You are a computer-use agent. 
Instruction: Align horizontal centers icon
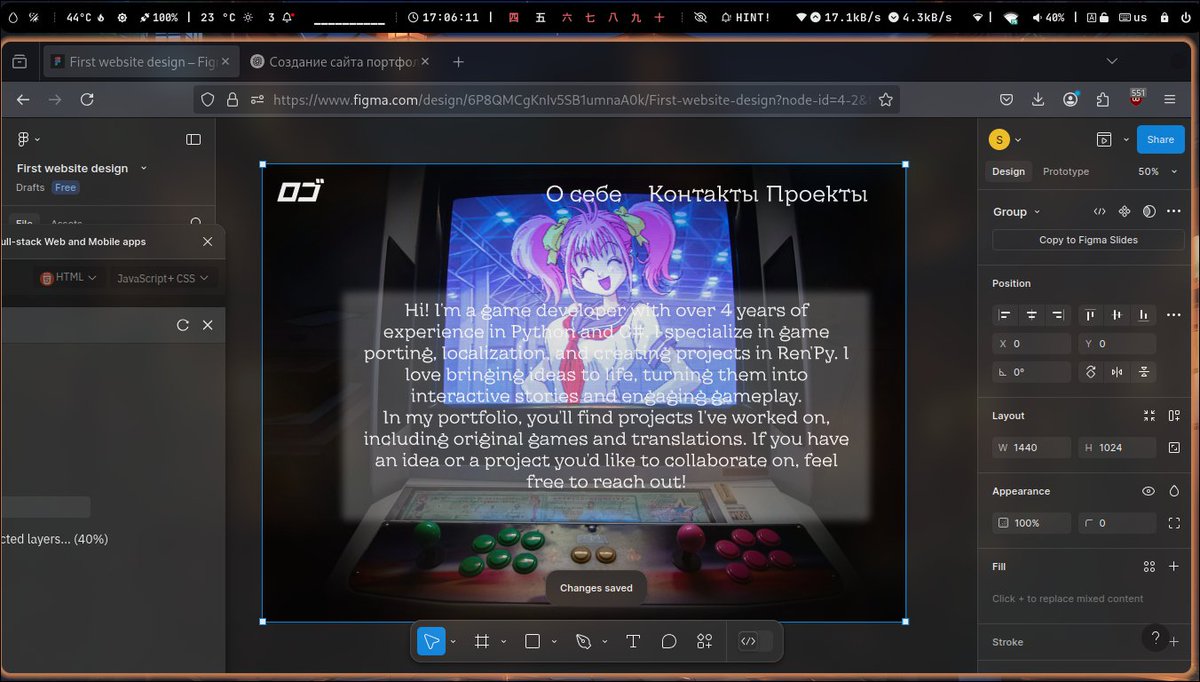(1031, 315)
